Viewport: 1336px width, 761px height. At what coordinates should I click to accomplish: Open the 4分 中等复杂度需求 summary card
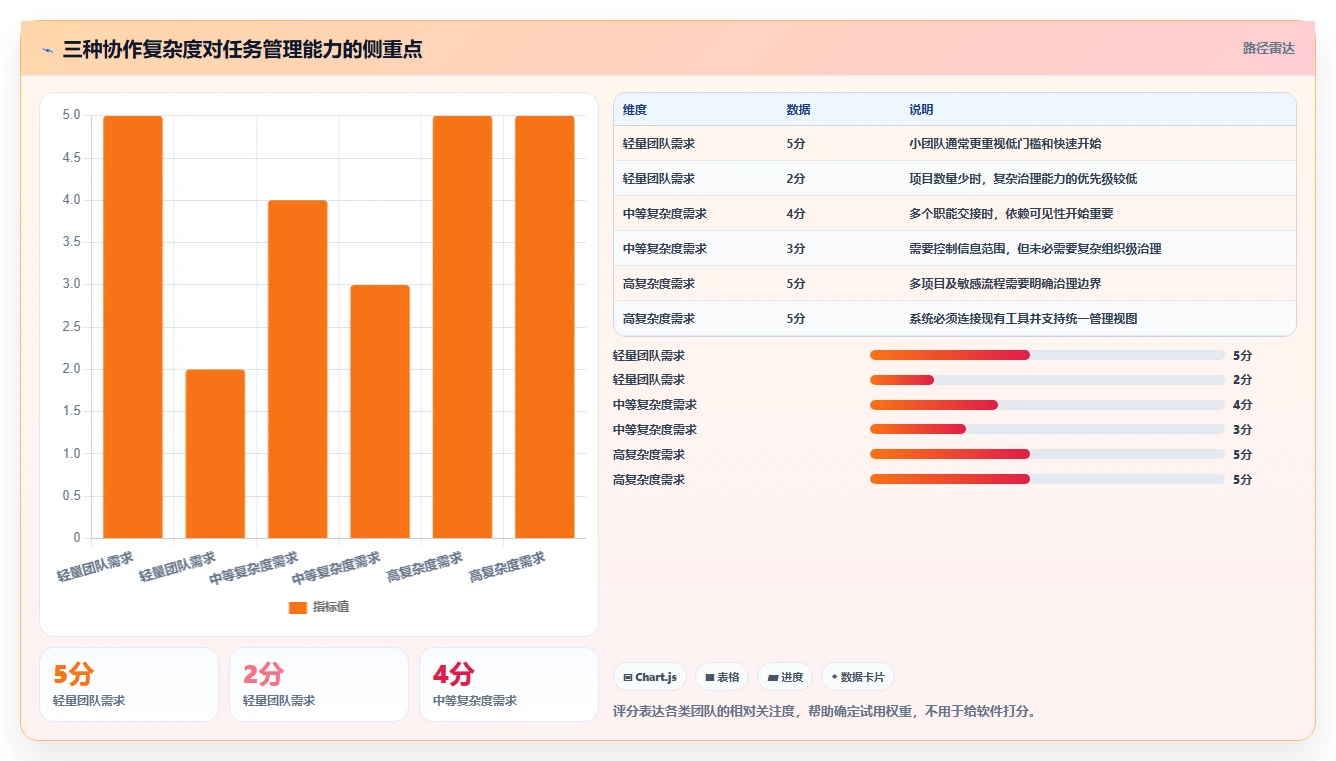pyautogui.click(x=509, y=684)
